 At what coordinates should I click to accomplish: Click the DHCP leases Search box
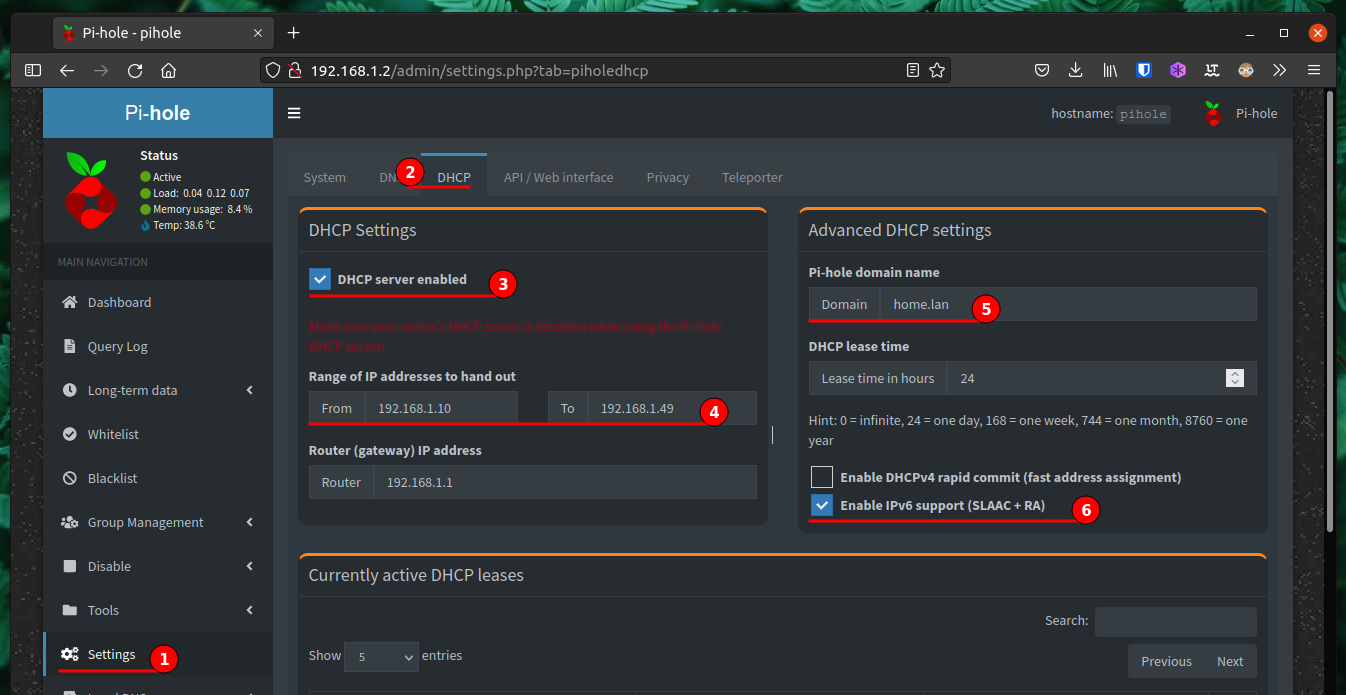point(1176,621)
